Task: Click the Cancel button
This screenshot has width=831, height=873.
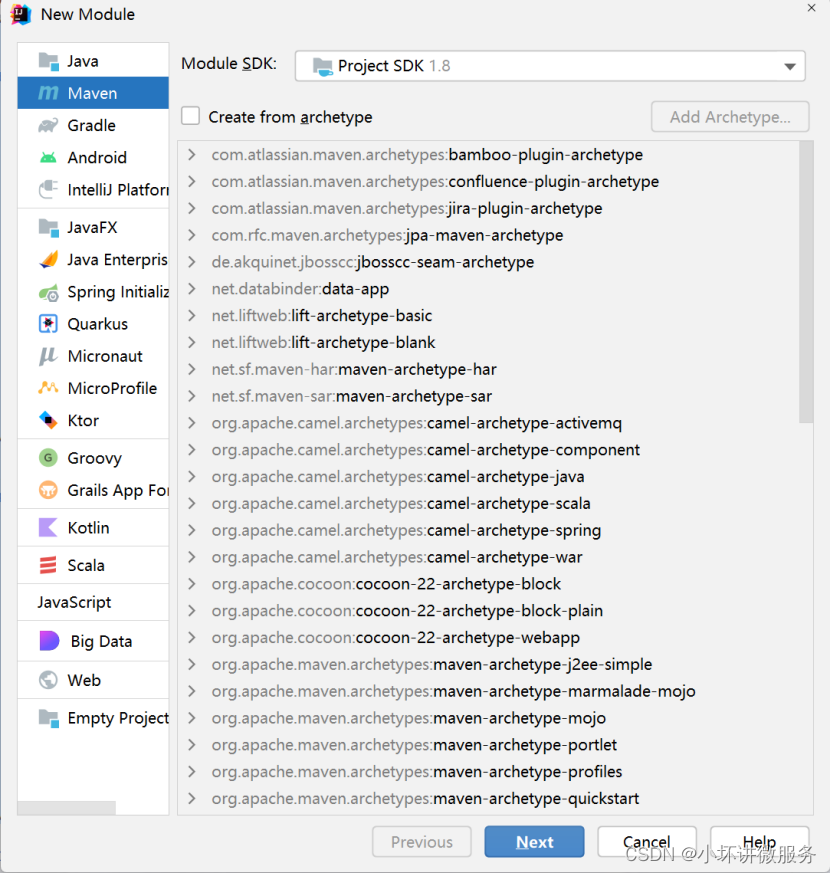Action: [647, 842]
